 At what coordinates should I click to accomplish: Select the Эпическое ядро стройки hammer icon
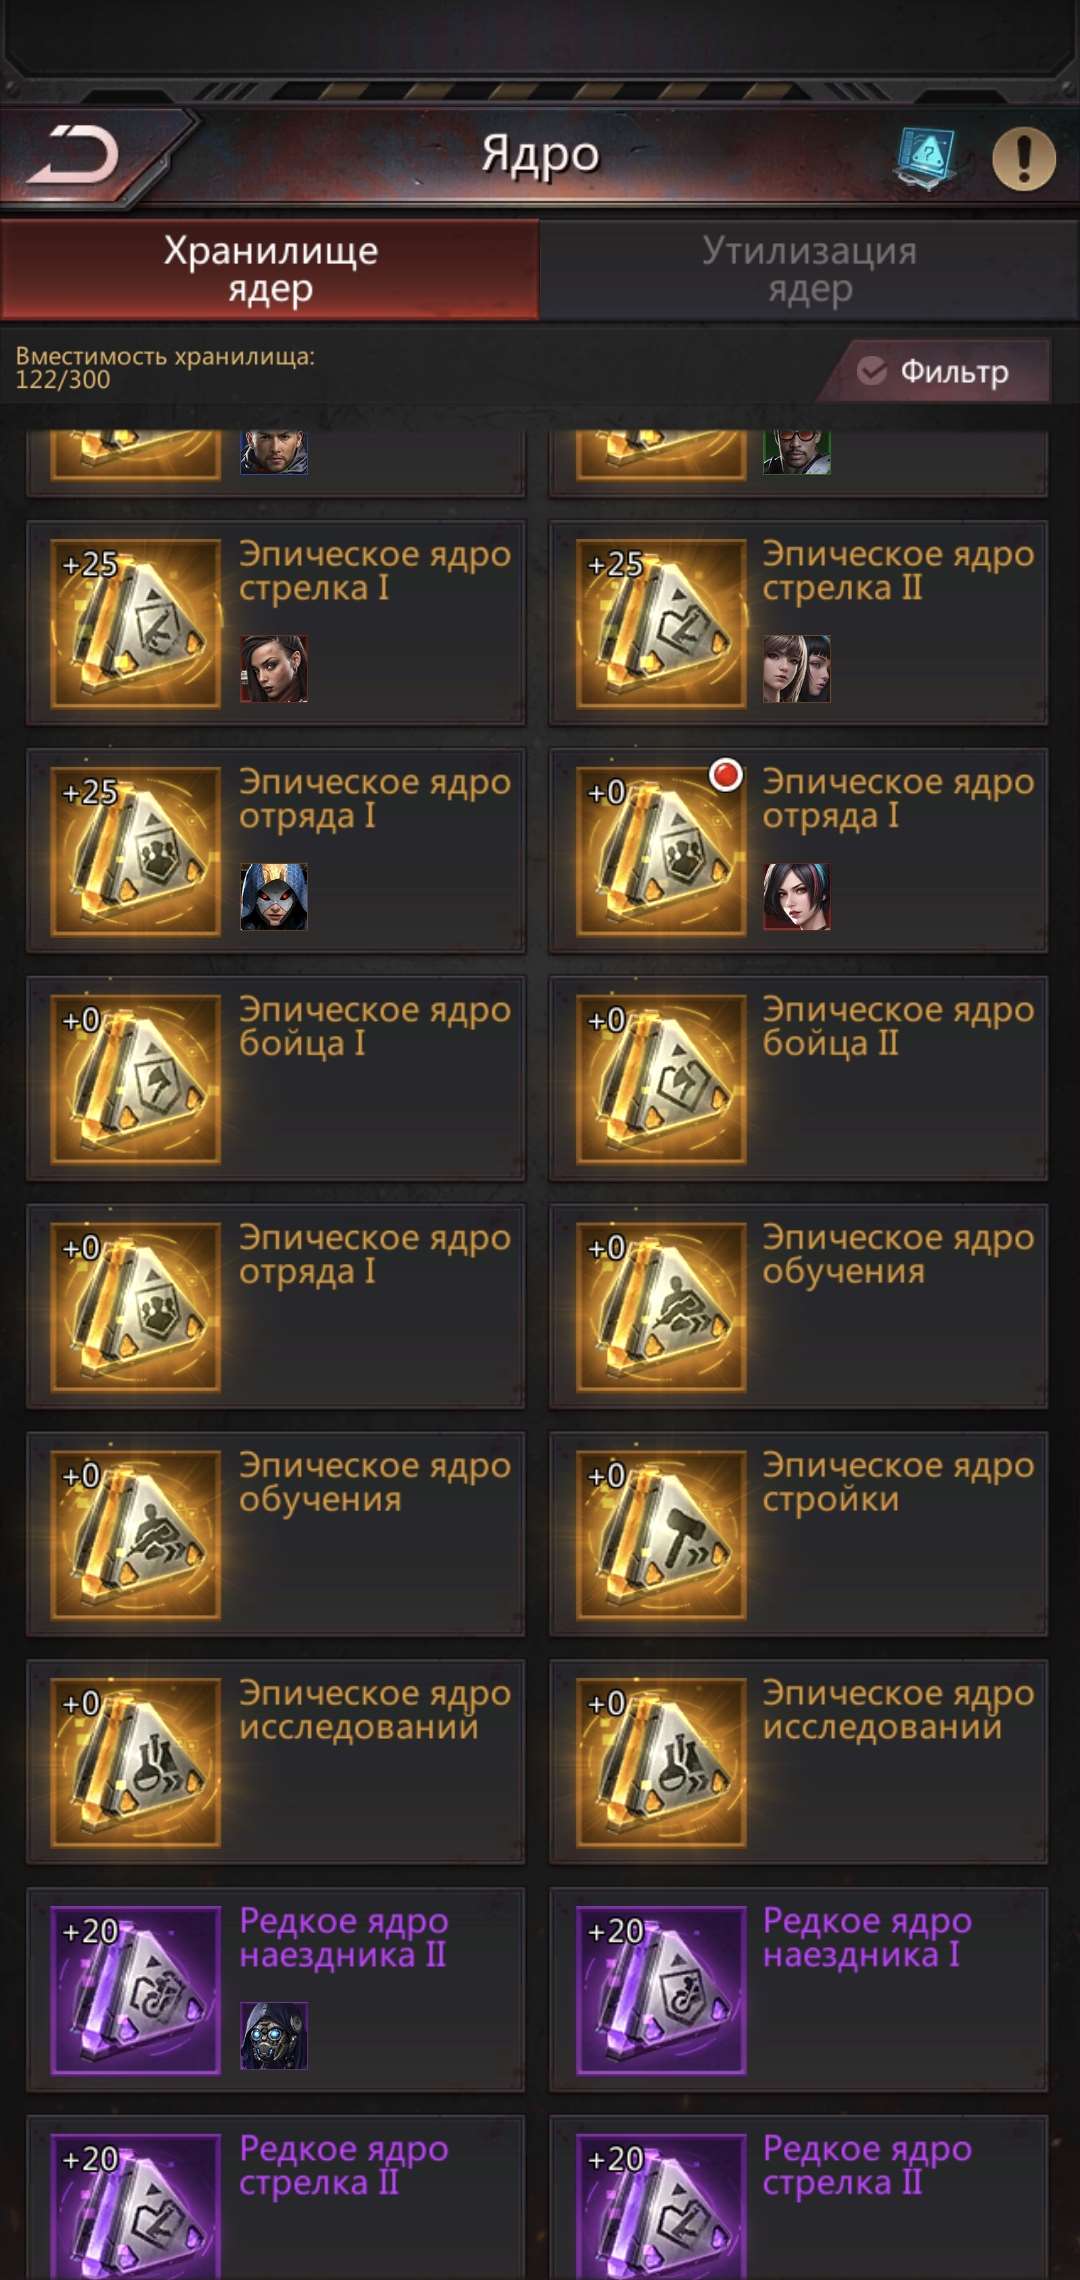tap(661, 1534)
